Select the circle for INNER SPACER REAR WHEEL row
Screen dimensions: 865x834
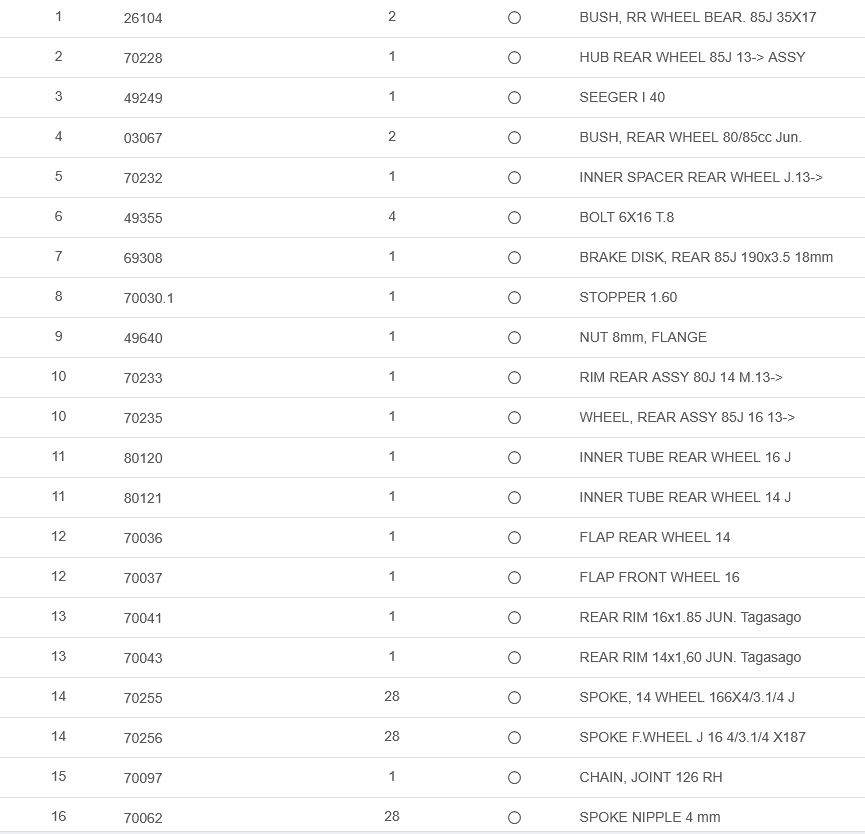[x=514, y=178]
